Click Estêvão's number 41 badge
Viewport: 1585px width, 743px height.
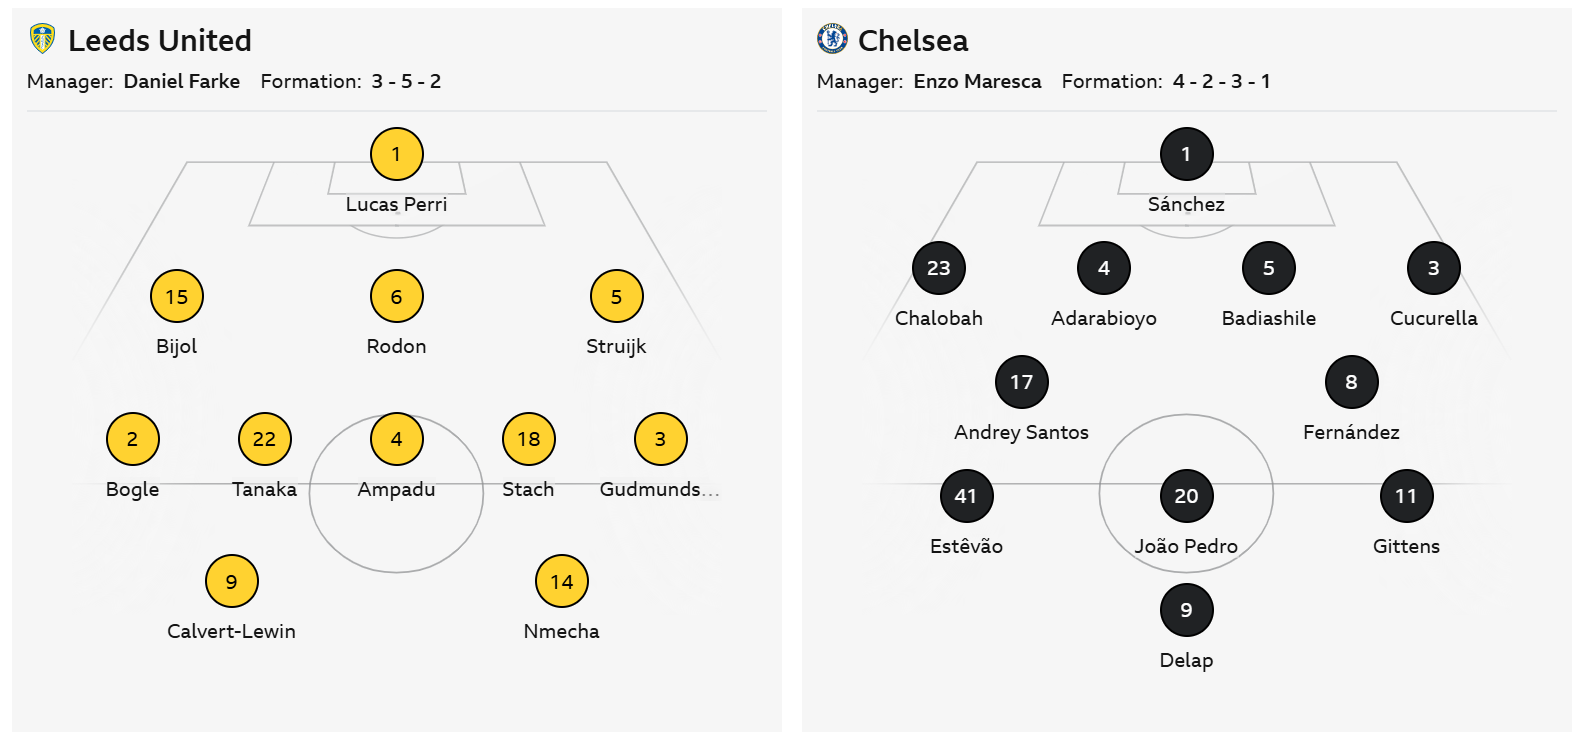[x=966, y=496]
